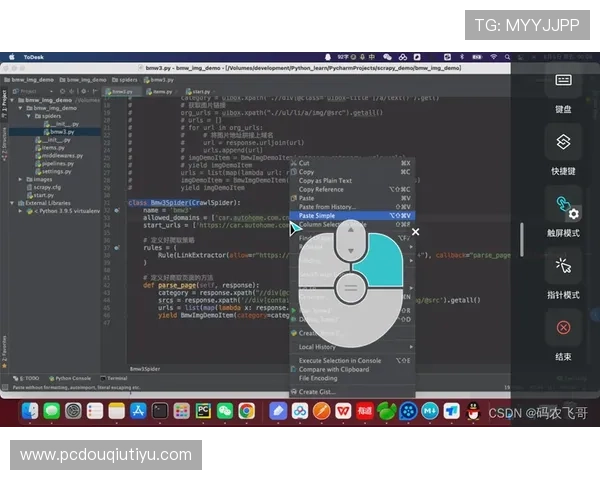Click the touch mode settings gear badge
This screenshot has width=600, height=480.
pos(573,214)
